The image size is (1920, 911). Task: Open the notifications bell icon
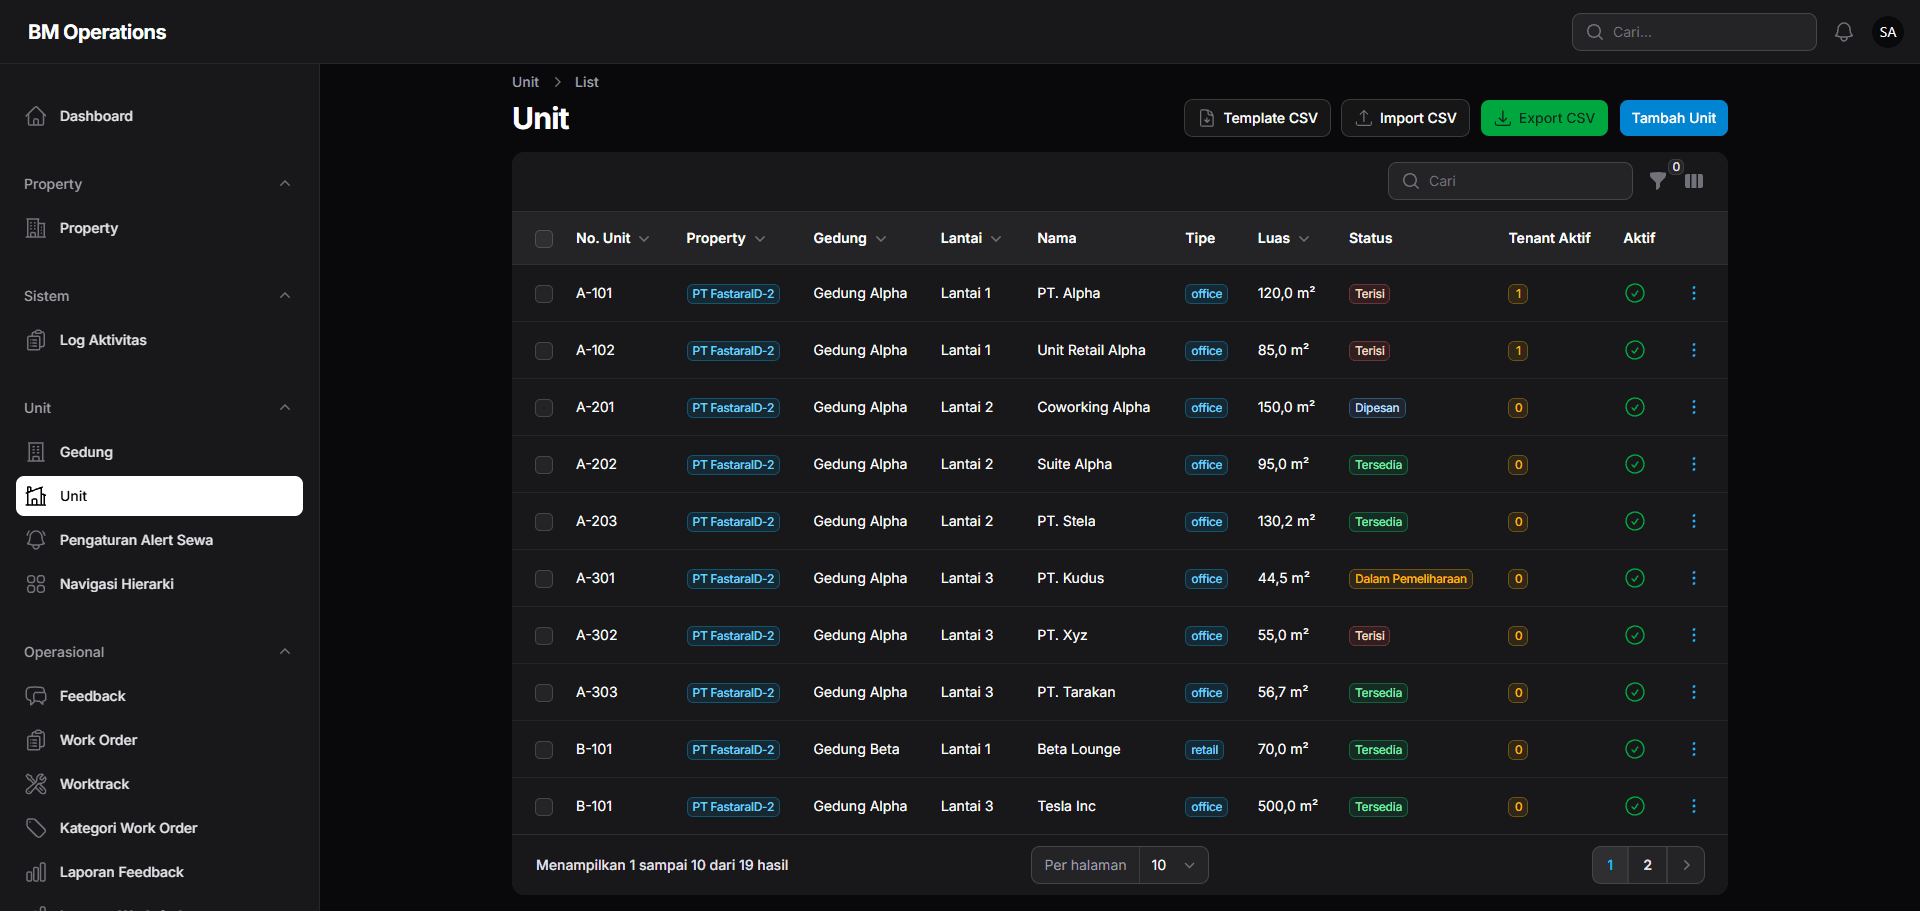[1843, 32]
